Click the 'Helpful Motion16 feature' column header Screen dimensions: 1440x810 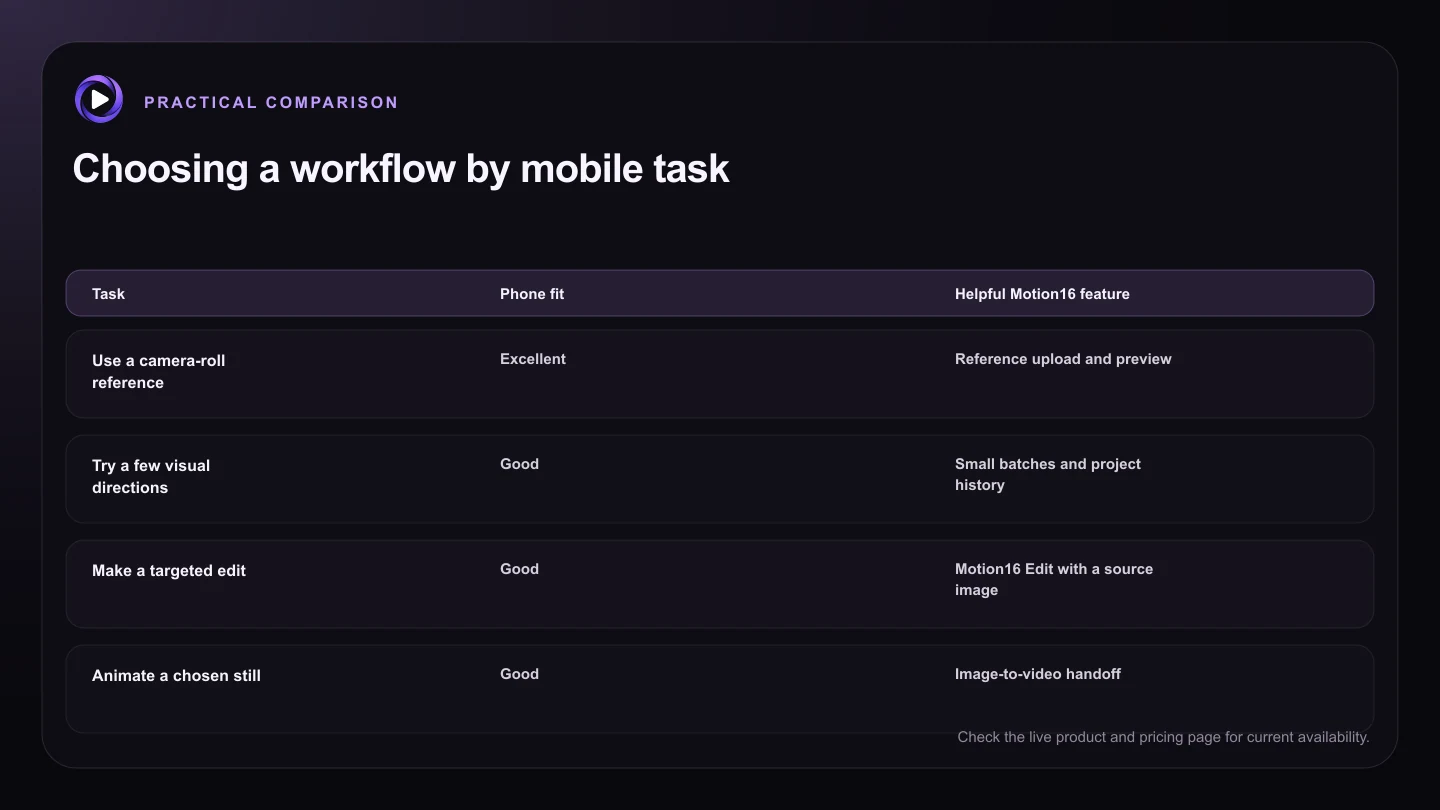point(1042,294)
